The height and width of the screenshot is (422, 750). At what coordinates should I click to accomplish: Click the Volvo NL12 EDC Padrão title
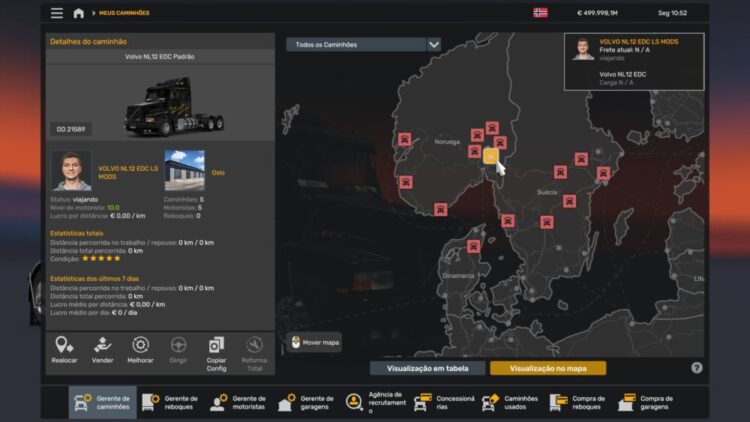click(x=160, y=56)
